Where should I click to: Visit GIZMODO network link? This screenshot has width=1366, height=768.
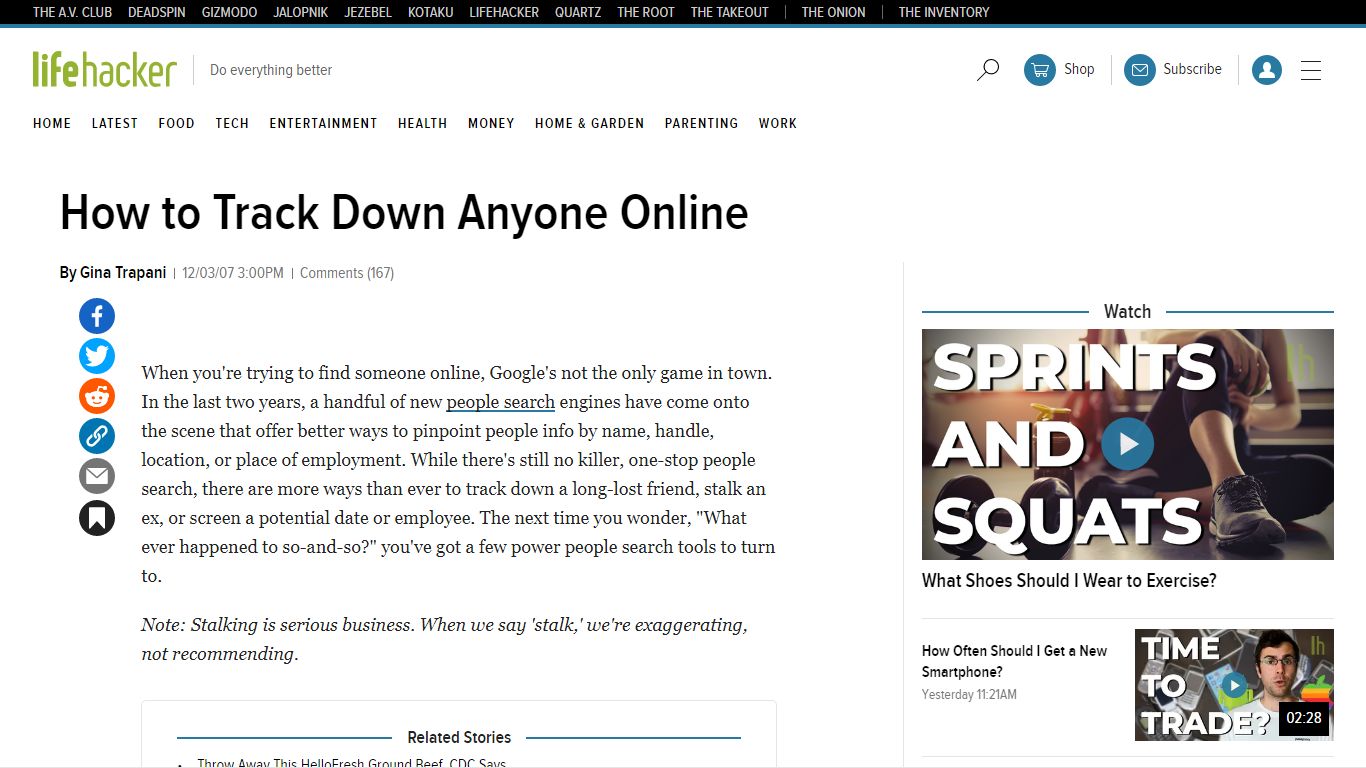tap(229, 12)
